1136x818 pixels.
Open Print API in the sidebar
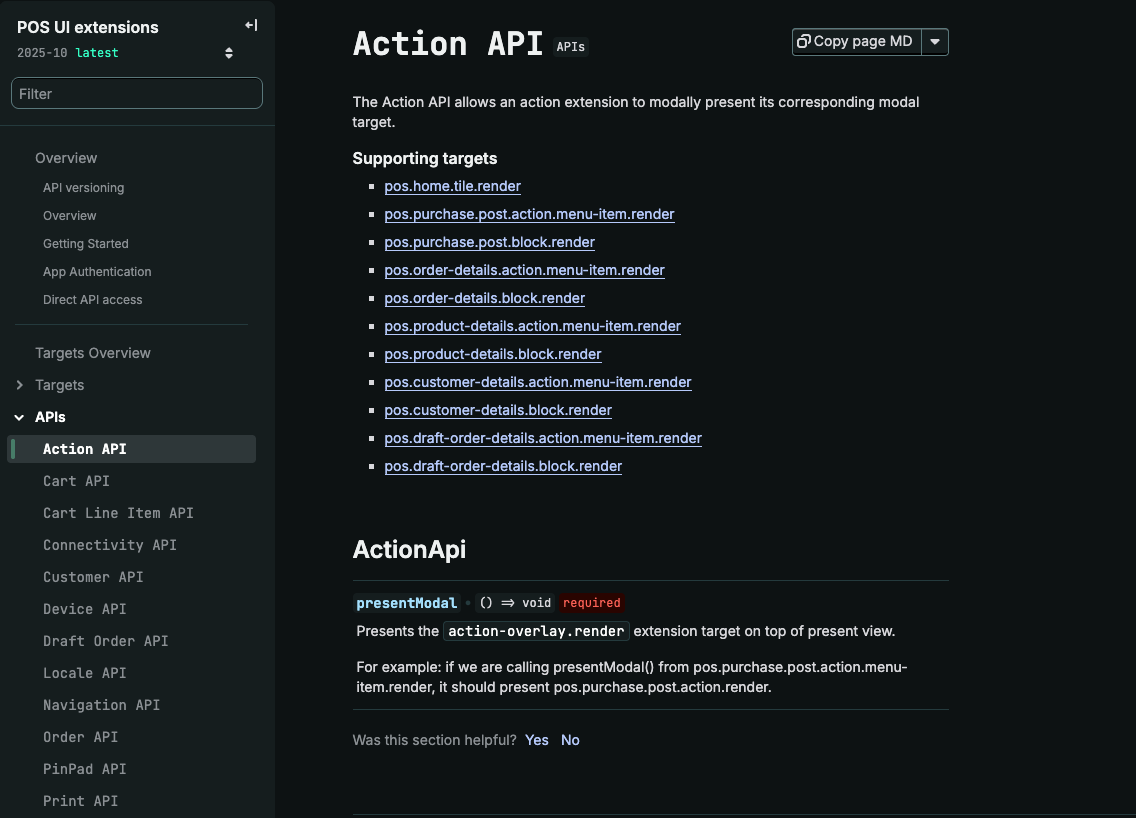[x=80, y=801]
